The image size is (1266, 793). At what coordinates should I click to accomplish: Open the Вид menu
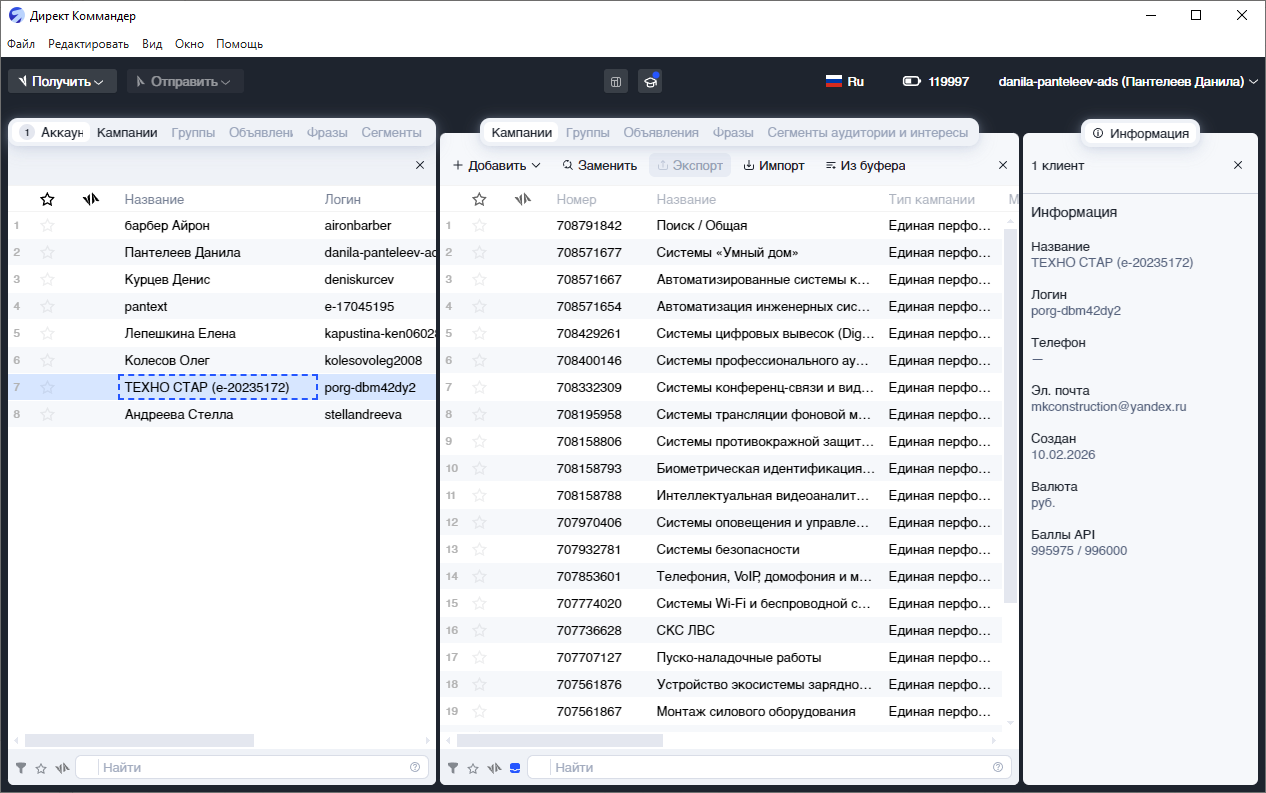[x=152, y=44]
